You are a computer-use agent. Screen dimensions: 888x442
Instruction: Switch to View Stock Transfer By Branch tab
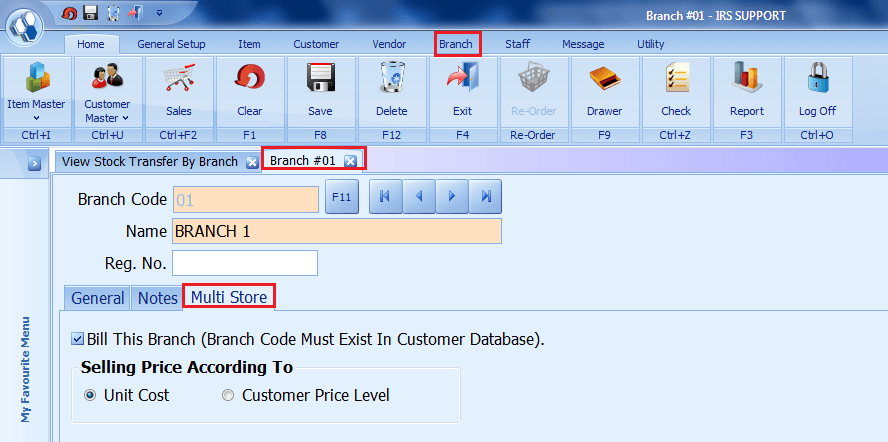150,162
